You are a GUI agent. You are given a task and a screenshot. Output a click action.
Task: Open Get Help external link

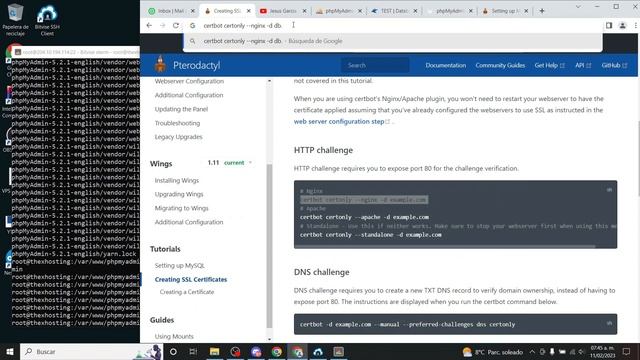tap(549, 65)
